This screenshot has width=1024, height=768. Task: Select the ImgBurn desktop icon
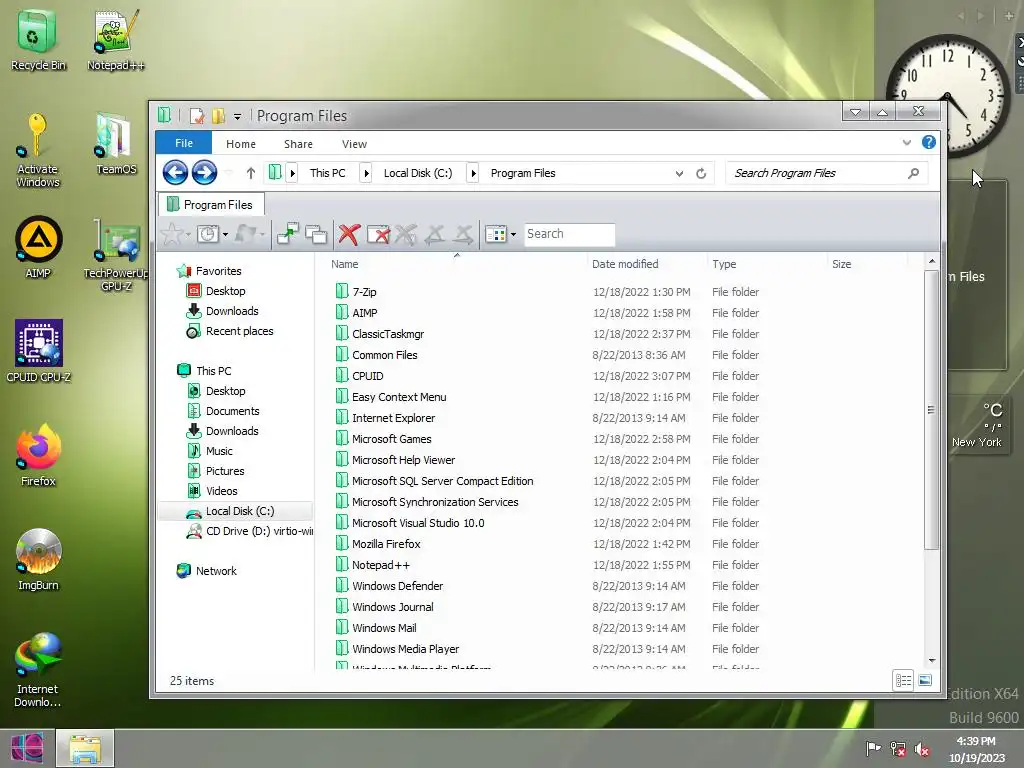(x=39, y=560)
